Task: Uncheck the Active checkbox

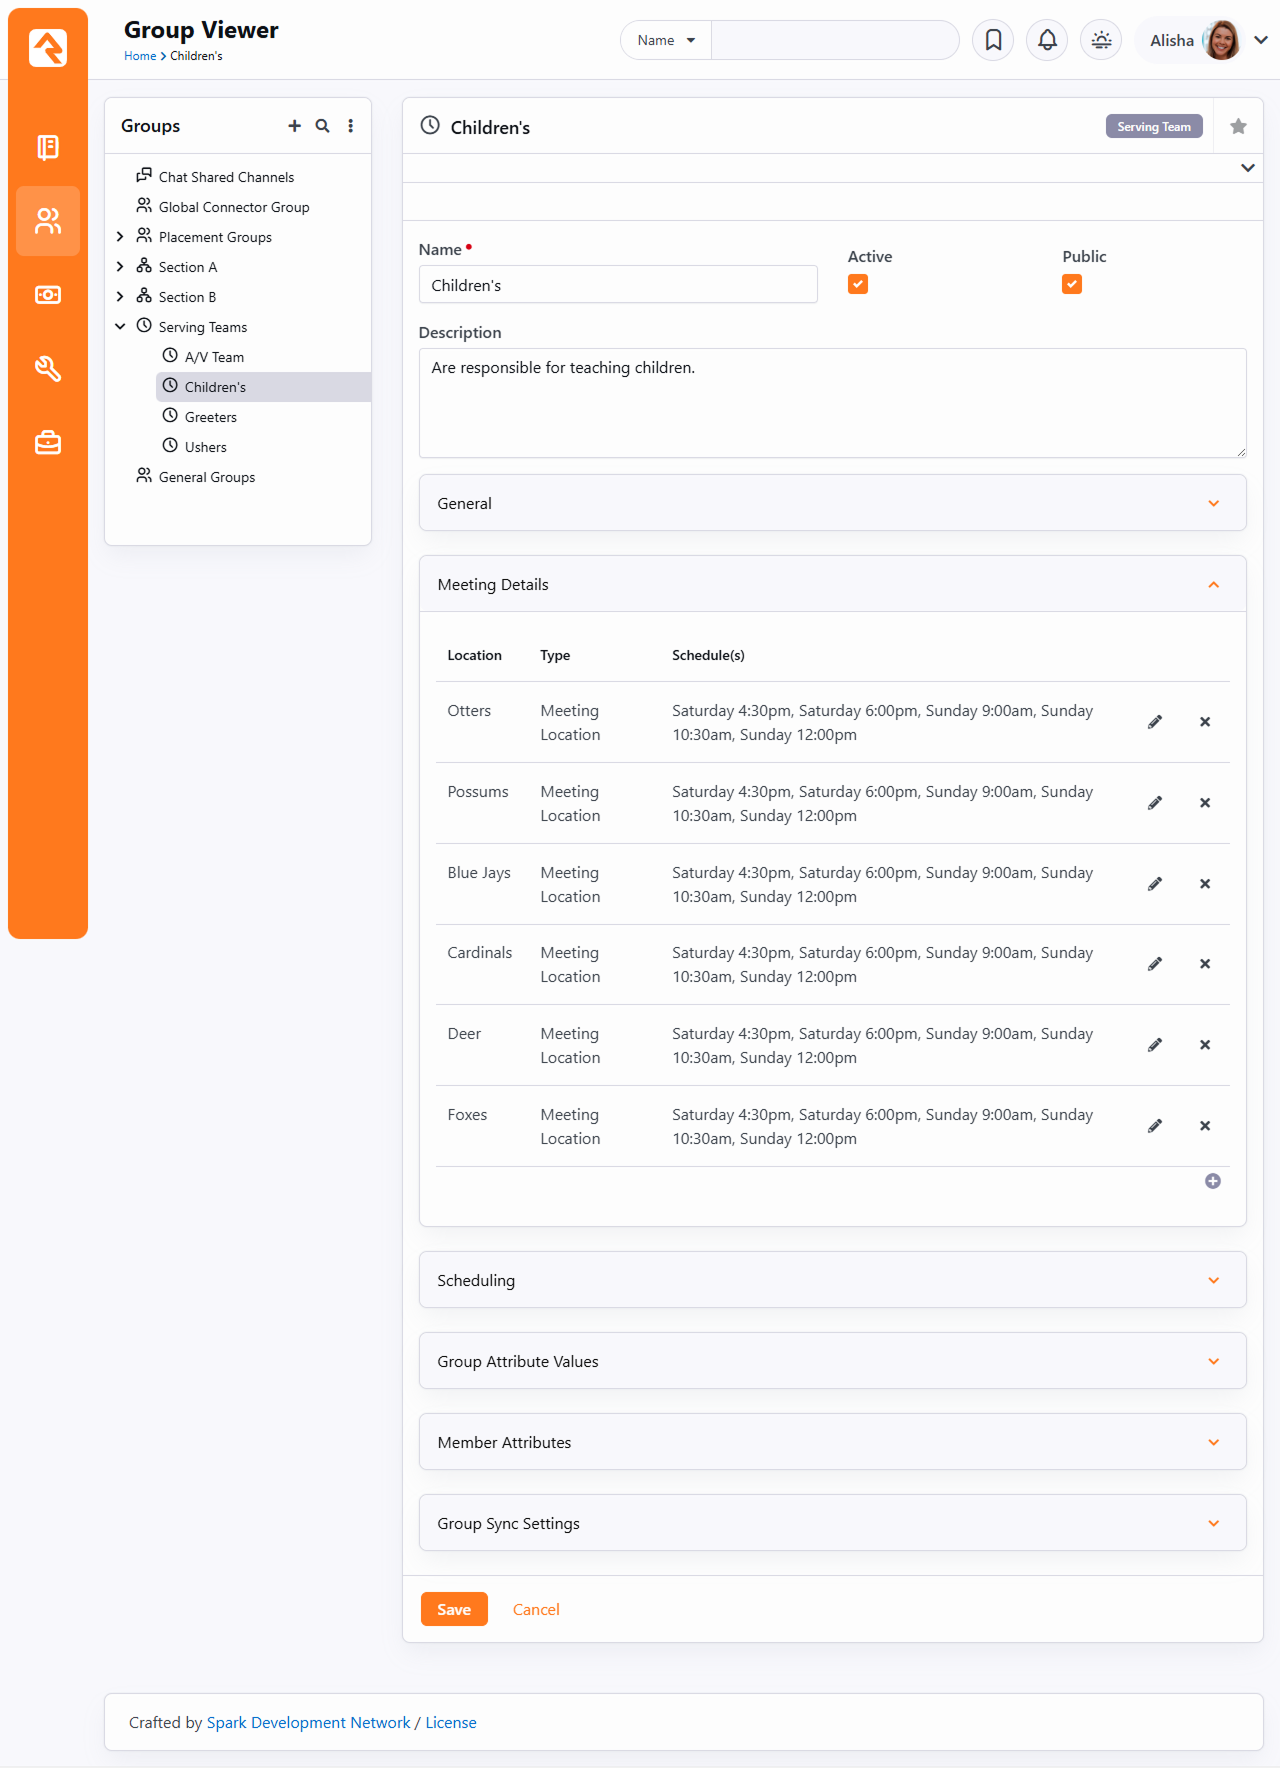Action: pos(858,285)
